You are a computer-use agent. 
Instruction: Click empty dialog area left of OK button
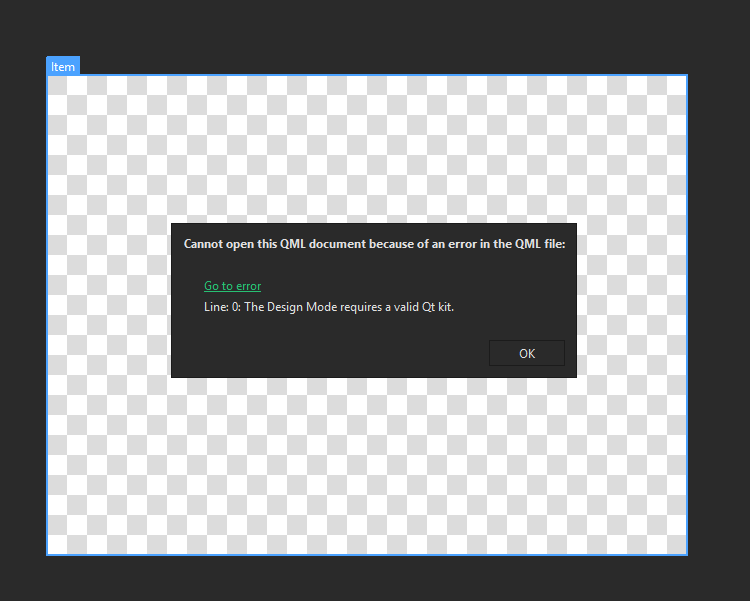coord(330,353)
